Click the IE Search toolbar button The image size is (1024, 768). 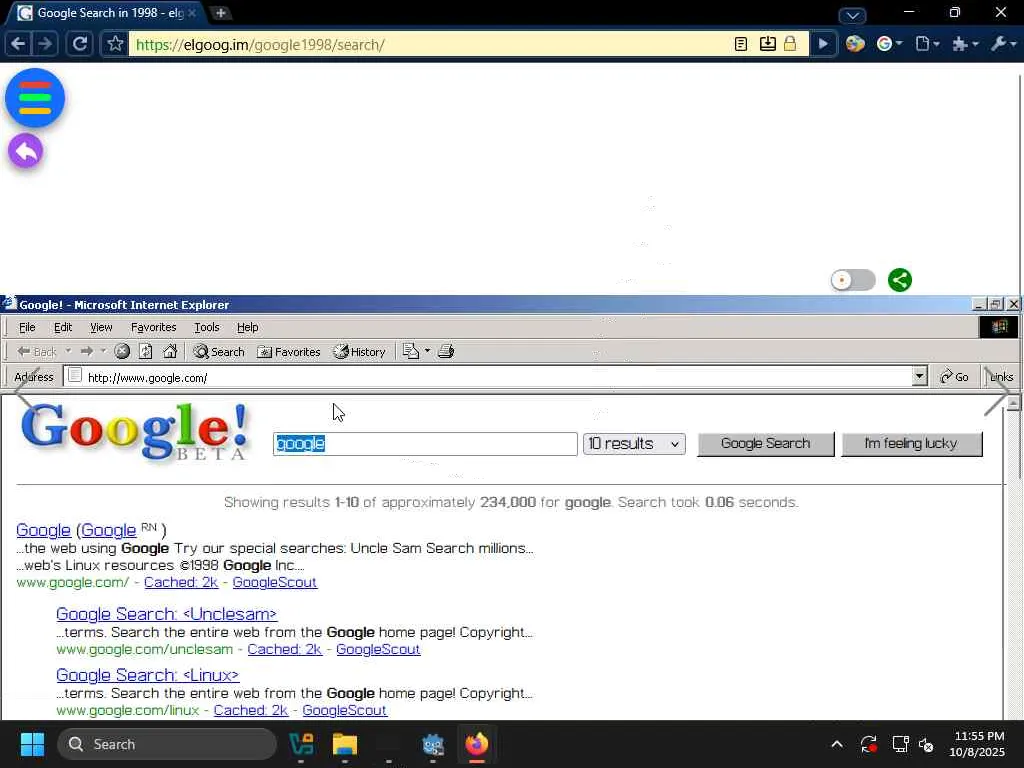[219, 351]
